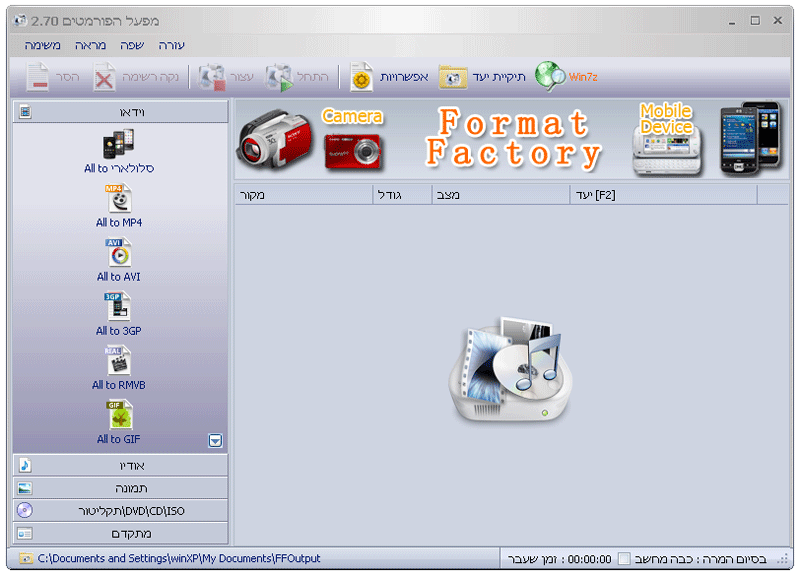This screenshot has width=800, height=576.
Task: Click the All to MP4 label
Action: (119, 222)
